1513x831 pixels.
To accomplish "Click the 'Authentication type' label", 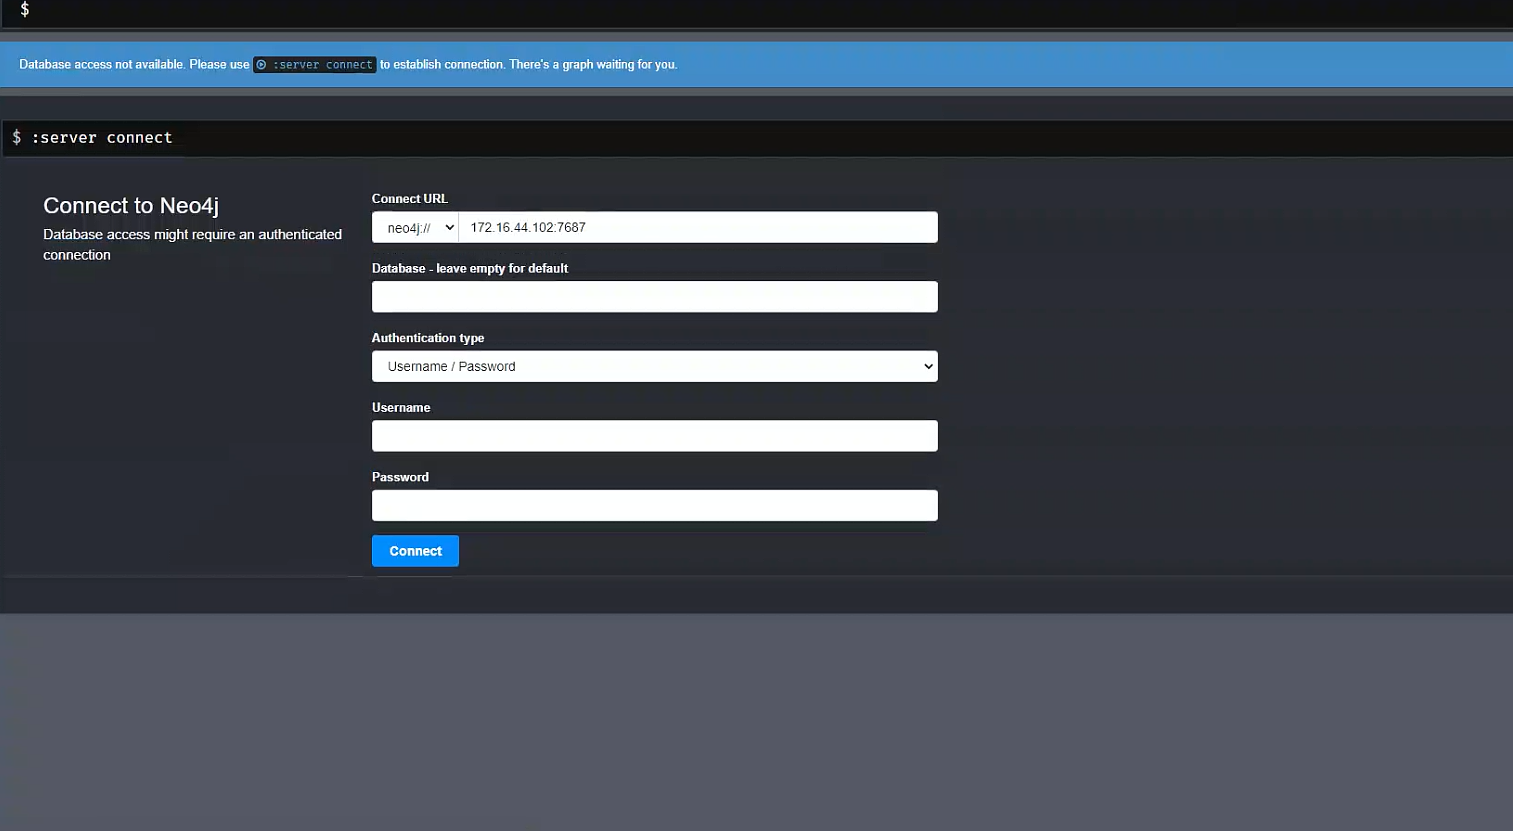I will pyautogui.click(x=428, y=338).
